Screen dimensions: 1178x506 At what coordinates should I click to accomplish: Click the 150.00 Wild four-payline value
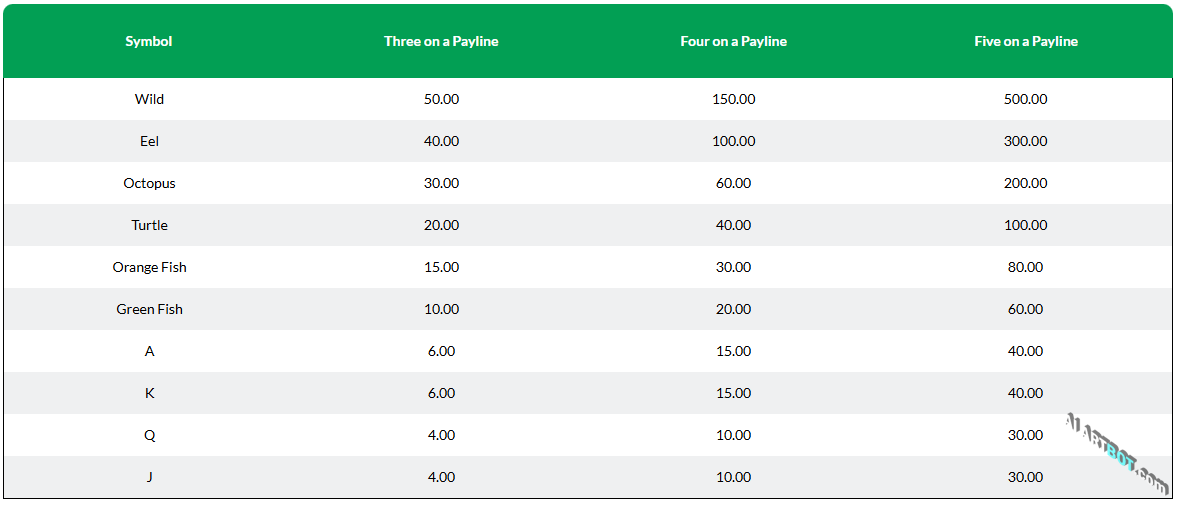point(733,99)
